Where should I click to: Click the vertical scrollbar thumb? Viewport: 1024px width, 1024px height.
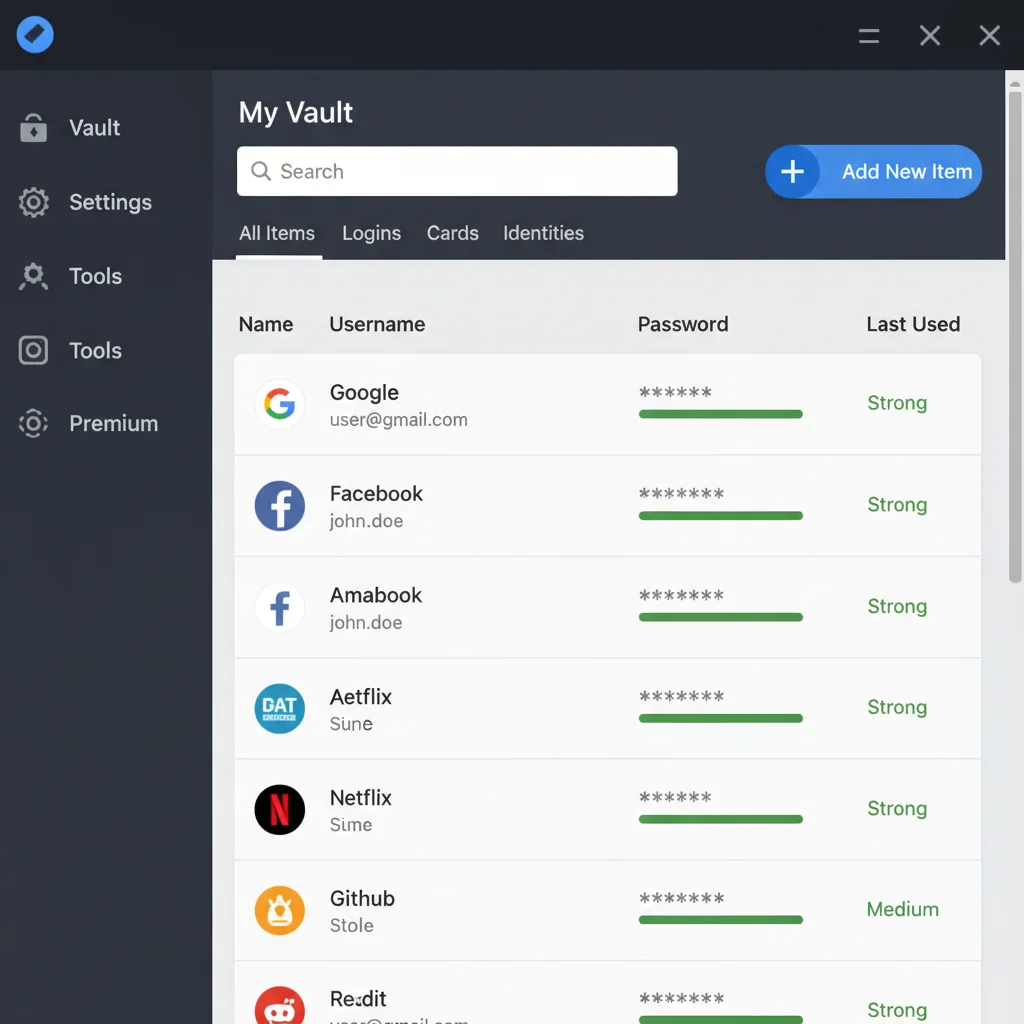pyautogui.click(x=1014, y=336)
